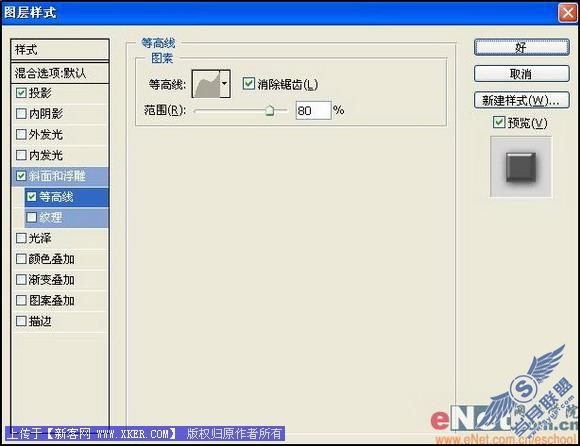Select the 混合选项:默认 blending options entry
The image size is (580, 446).
(x=60, y=73)
